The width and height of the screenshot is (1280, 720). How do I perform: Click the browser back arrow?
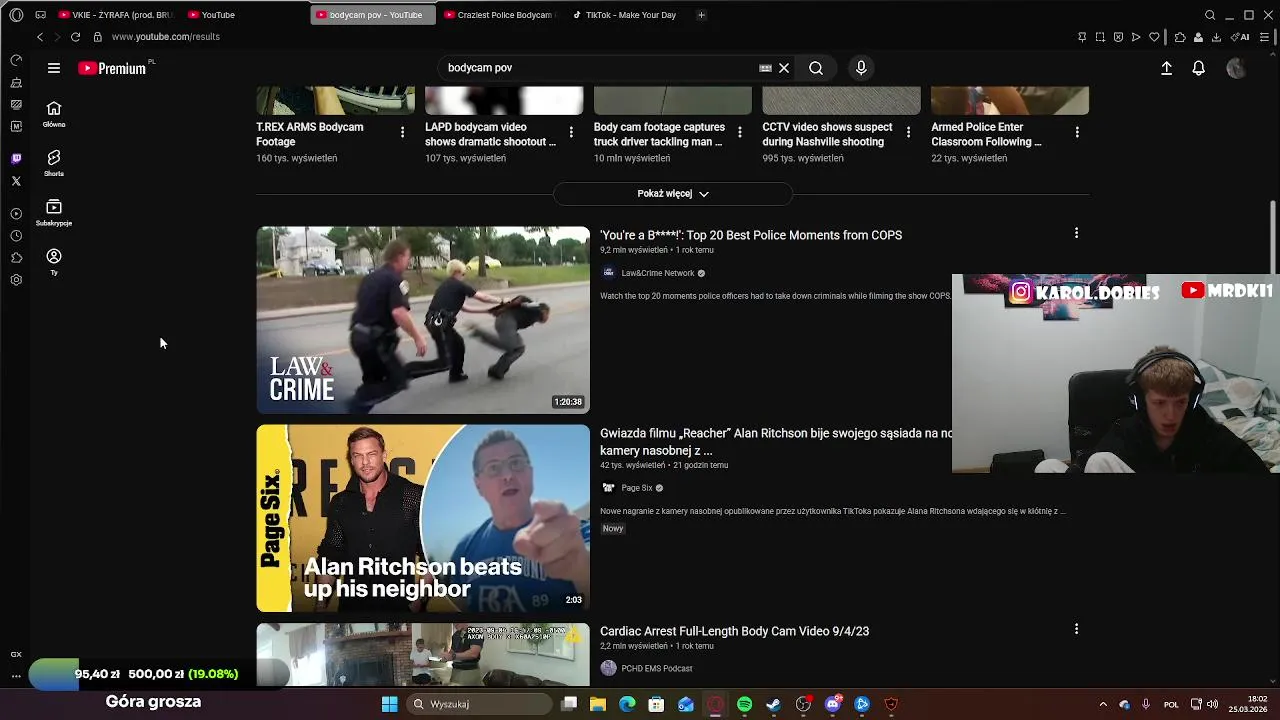point(40,37)
